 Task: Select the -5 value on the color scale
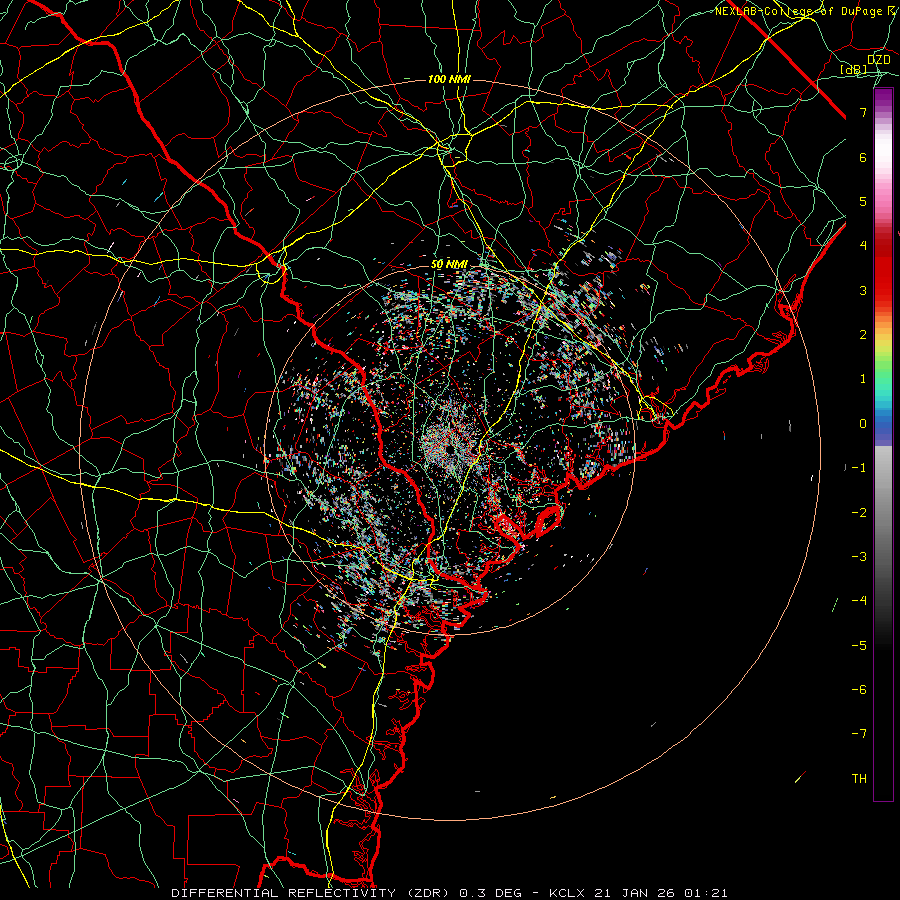[x=859, y=646]
